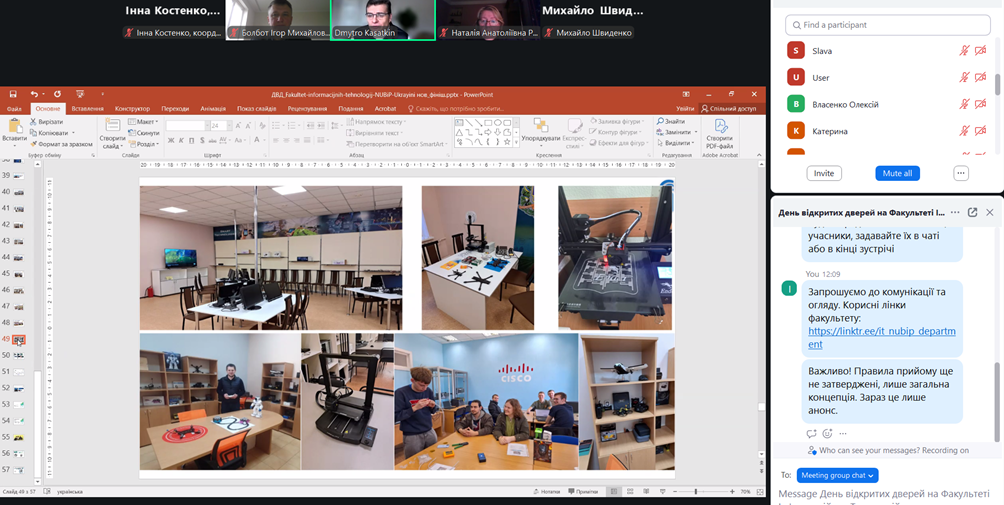Expand the Розділ section dropdown
This screenshot has width=1004, height=505.
click(x=143, y=144)
